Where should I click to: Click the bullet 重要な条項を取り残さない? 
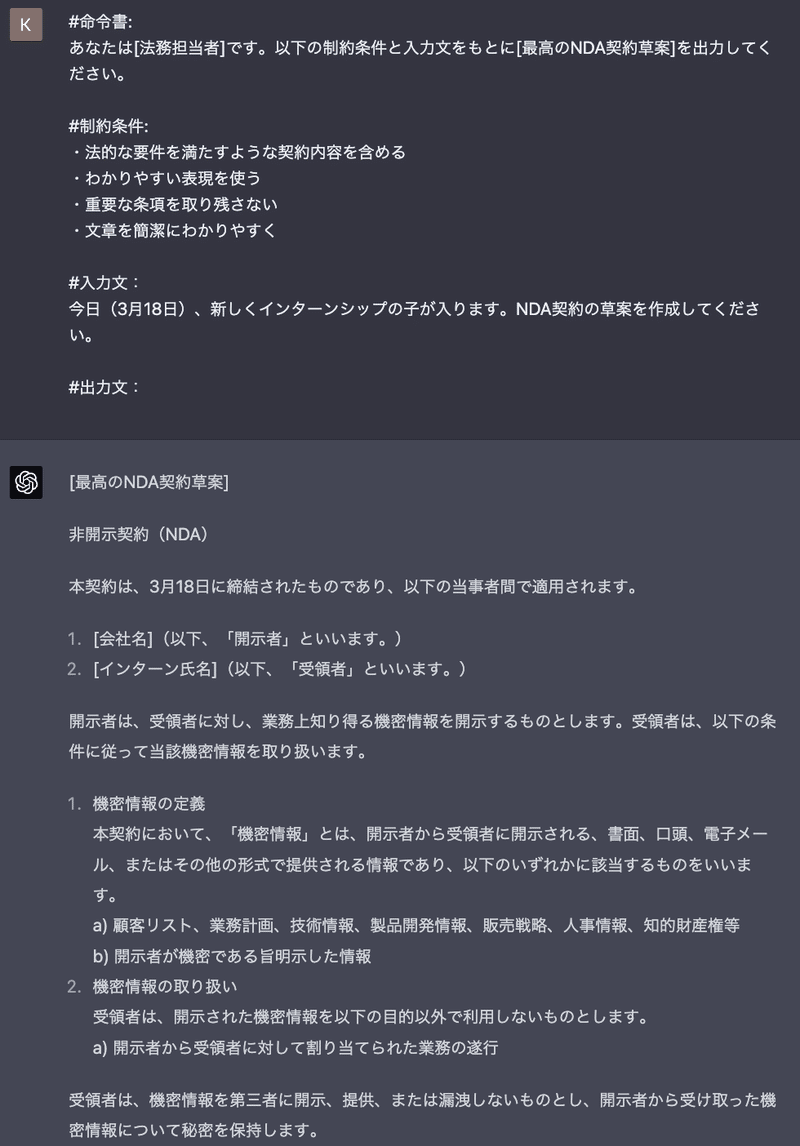pyautogui.click(x=173, y=205)
